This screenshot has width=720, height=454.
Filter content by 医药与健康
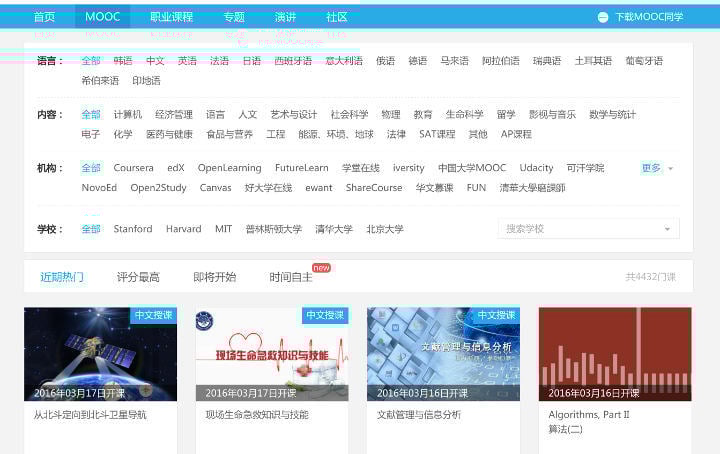pos(169,135)
